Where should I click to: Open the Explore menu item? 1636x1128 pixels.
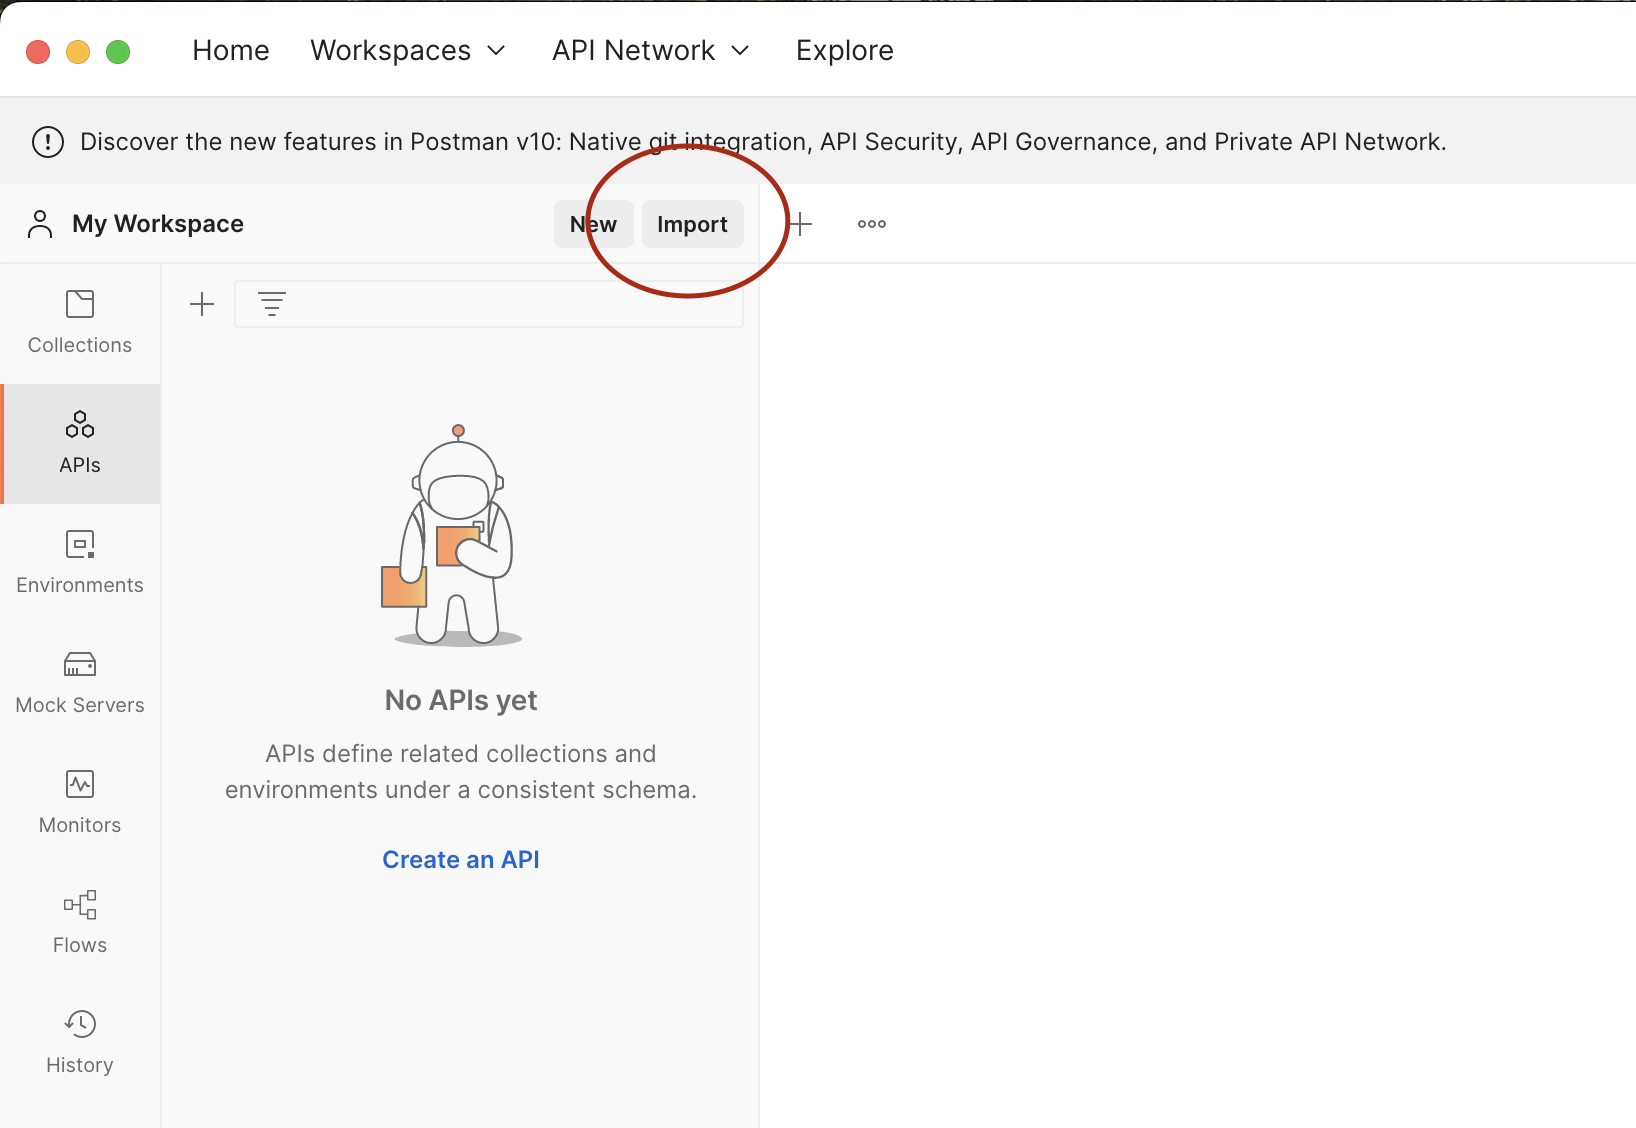[845, 50]
